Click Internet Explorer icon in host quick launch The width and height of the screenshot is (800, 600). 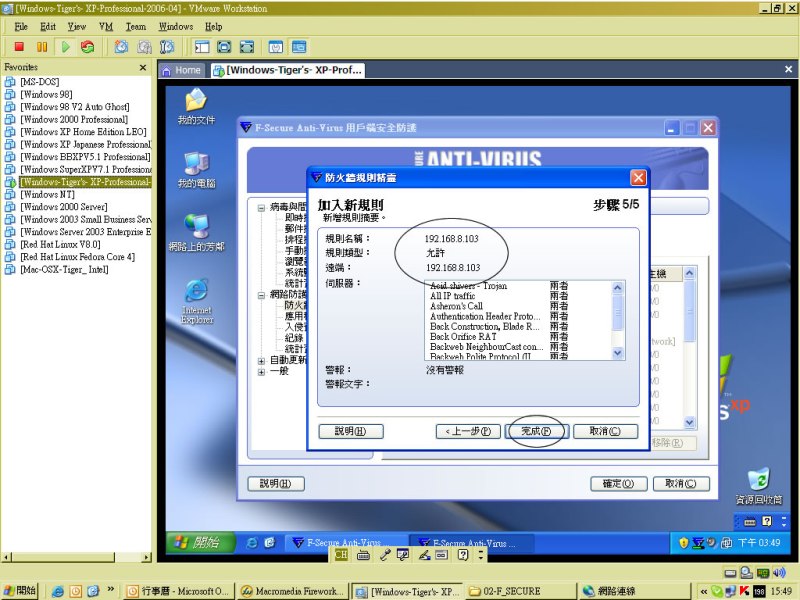[x=58, y=591]
